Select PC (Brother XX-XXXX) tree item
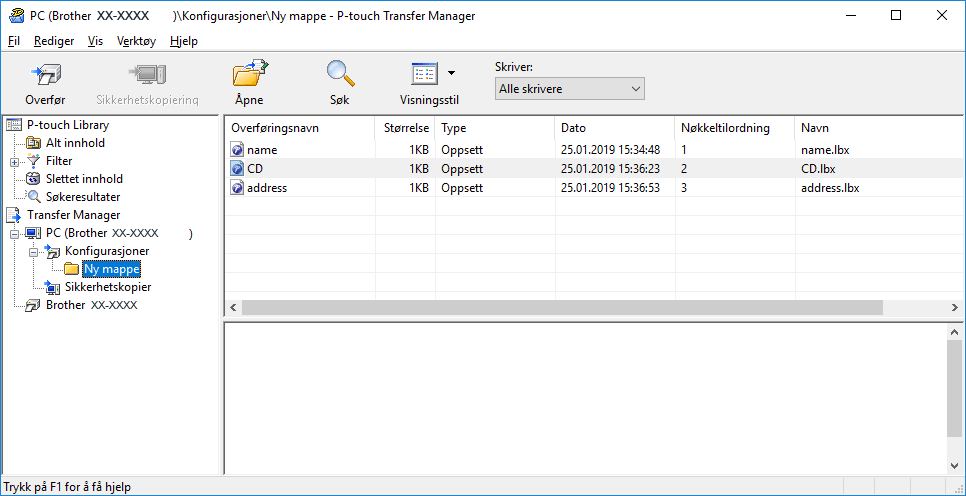This screenshot has width=966, height=496. 120,233
